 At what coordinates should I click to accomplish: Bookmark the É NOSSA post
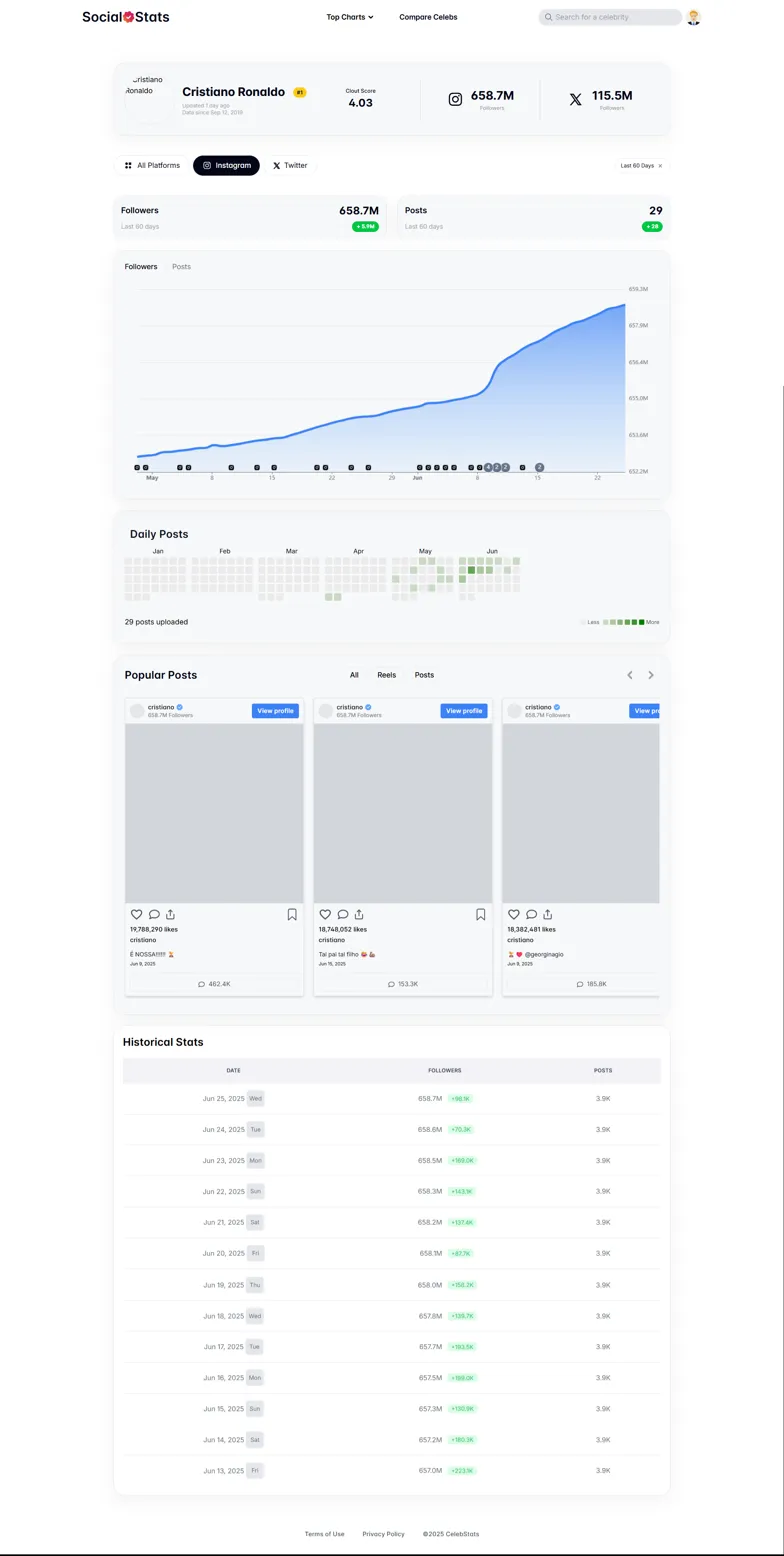(292, 914)
